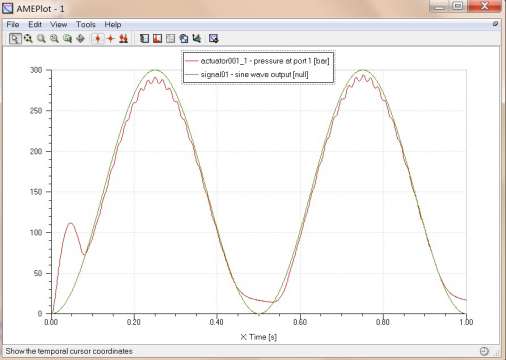506x360 pixels.
Task: Select signal01 sine wave legend entry
Action: (247, 74)
